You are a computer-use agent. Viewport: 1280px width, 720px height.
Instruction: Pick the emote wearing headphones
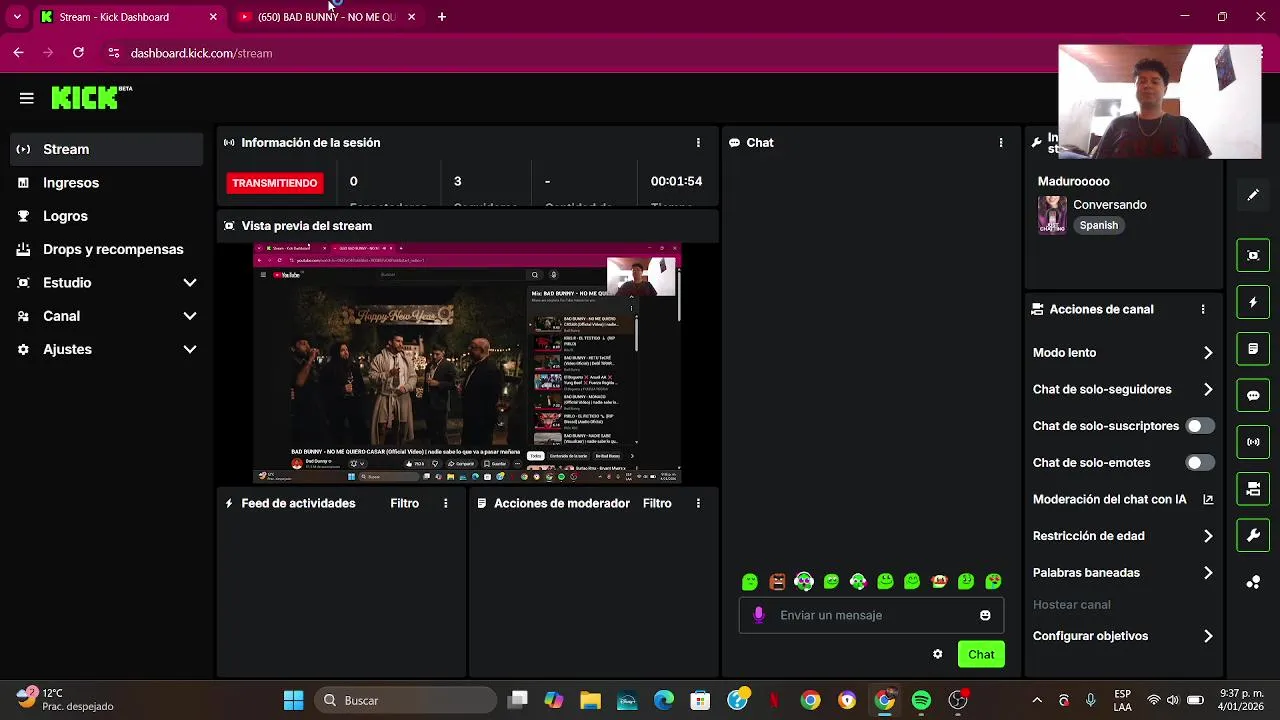tap(804, 581)
